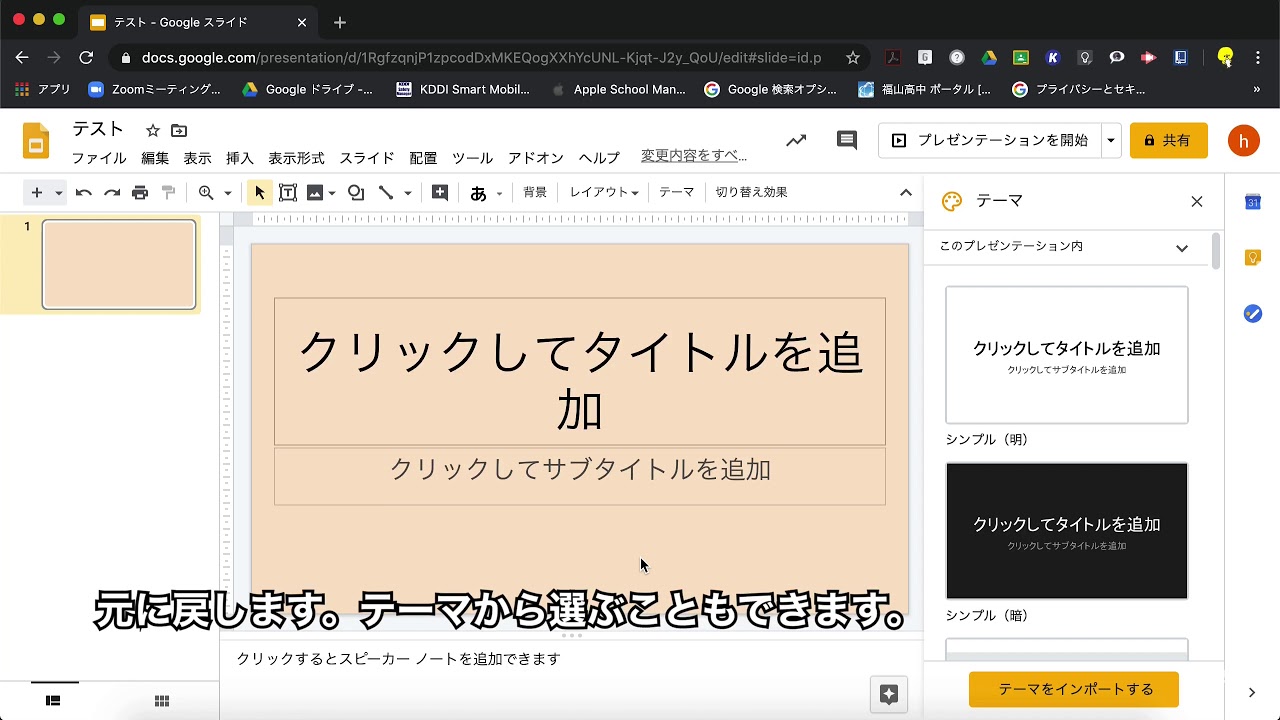
Task: Close the テーマ theme panel
Action: point(1197,202)
